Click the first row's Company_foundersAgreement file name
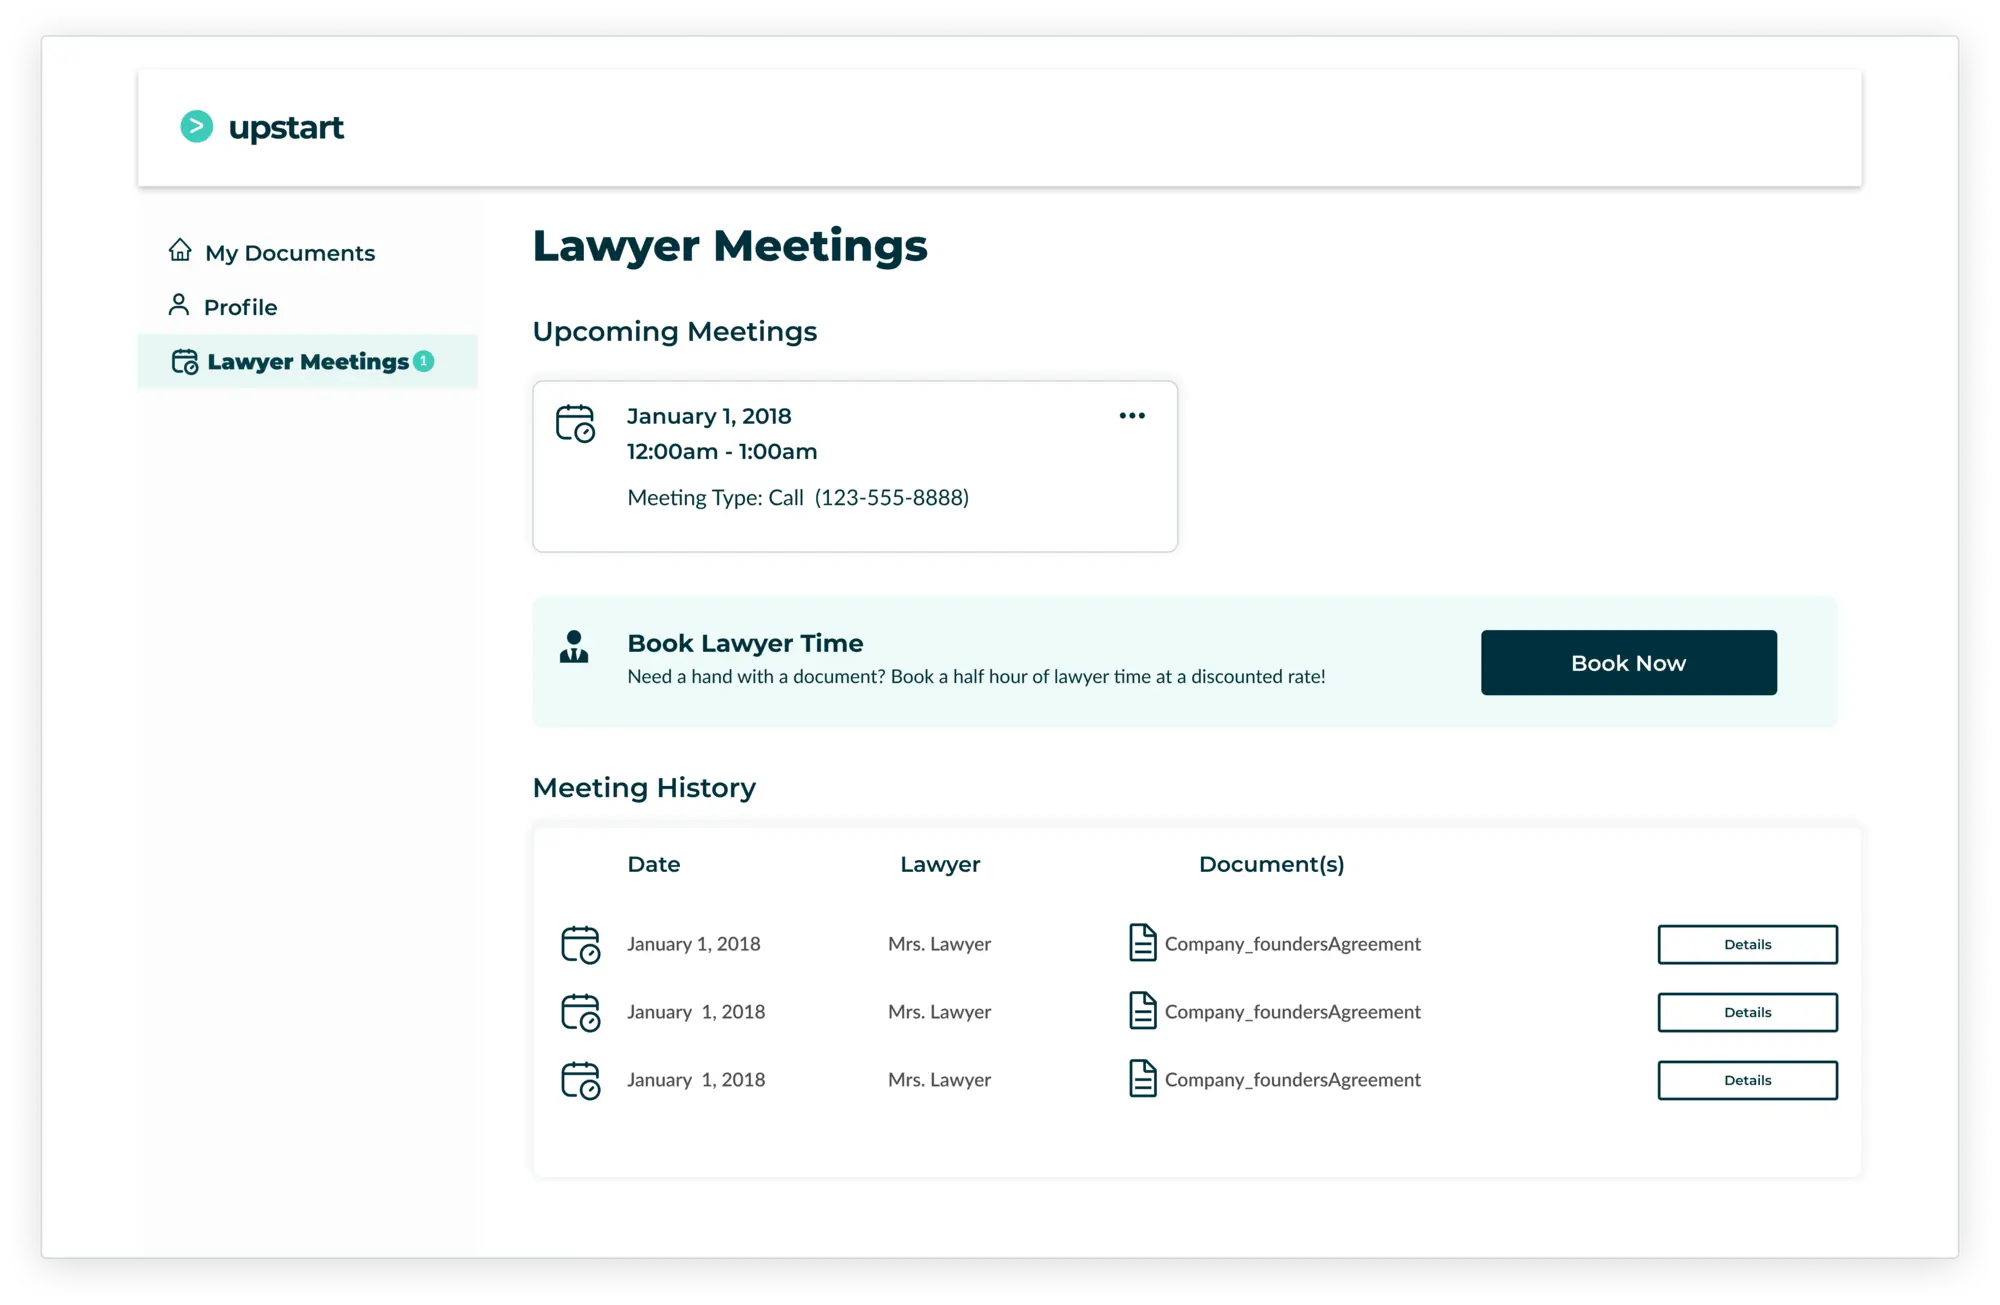The width and height of the screenshot is (2000, 1305). tap(1293, 944)
